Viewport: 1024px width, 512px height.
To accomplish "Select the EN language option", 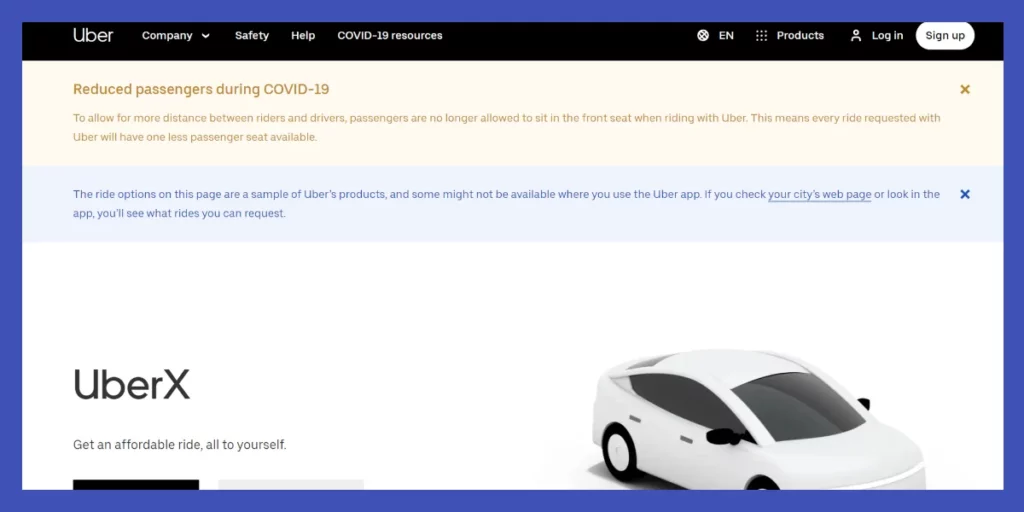I will coord(726,35).
